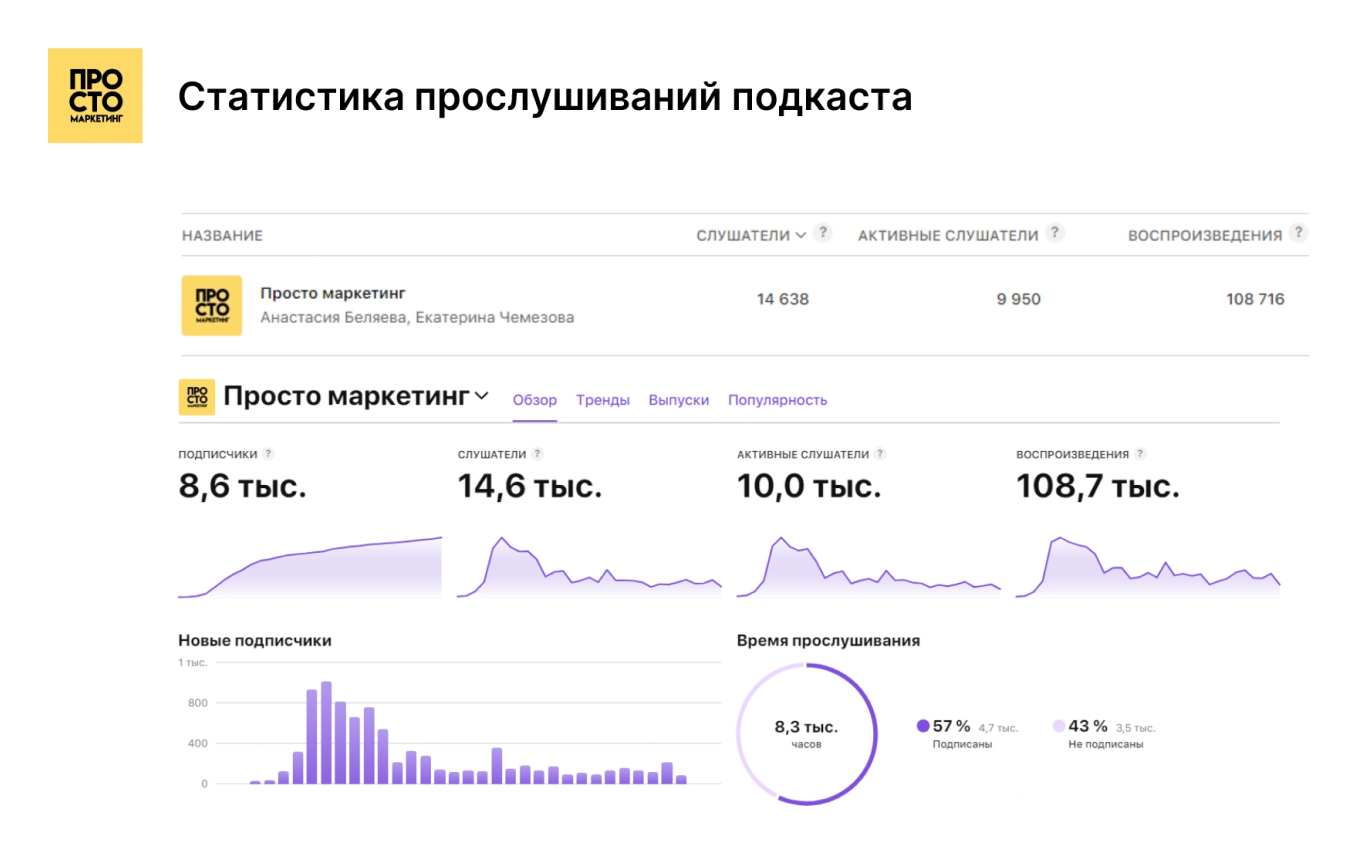1360x855 pixels.
Task: Click the 14,6 тыс. listeners figure
Action: (x=530, y=487)
